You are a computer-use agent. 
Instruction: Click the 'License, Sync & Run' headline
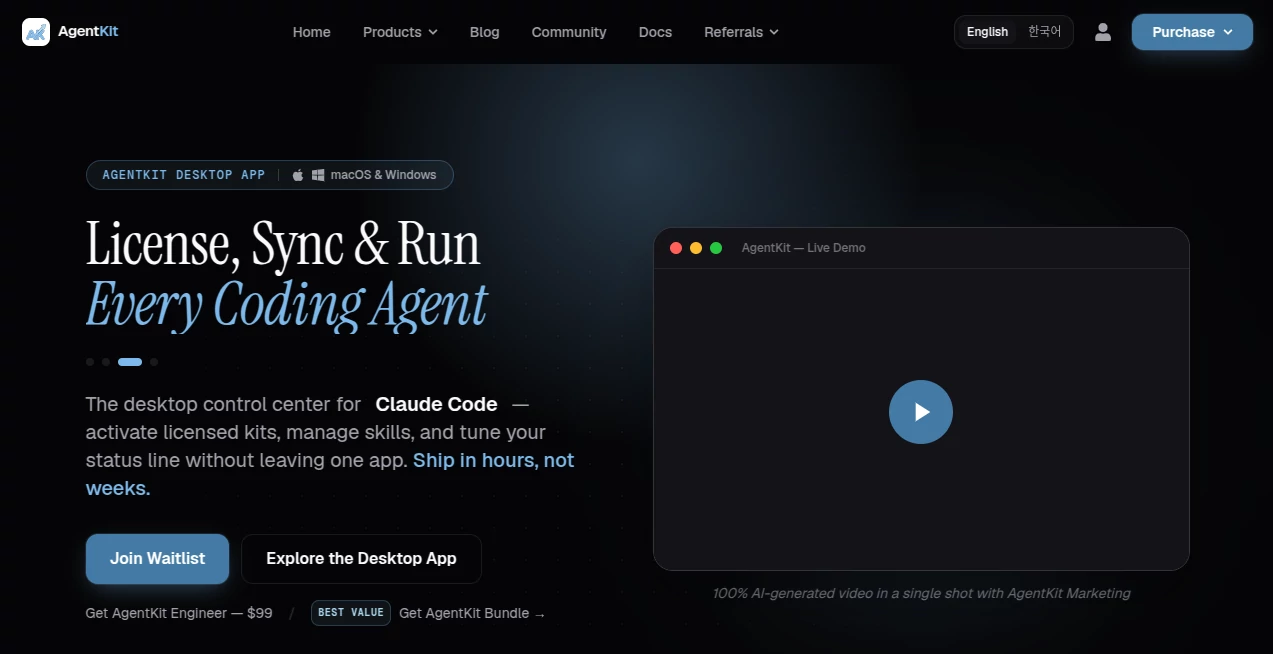click(283, 243)
